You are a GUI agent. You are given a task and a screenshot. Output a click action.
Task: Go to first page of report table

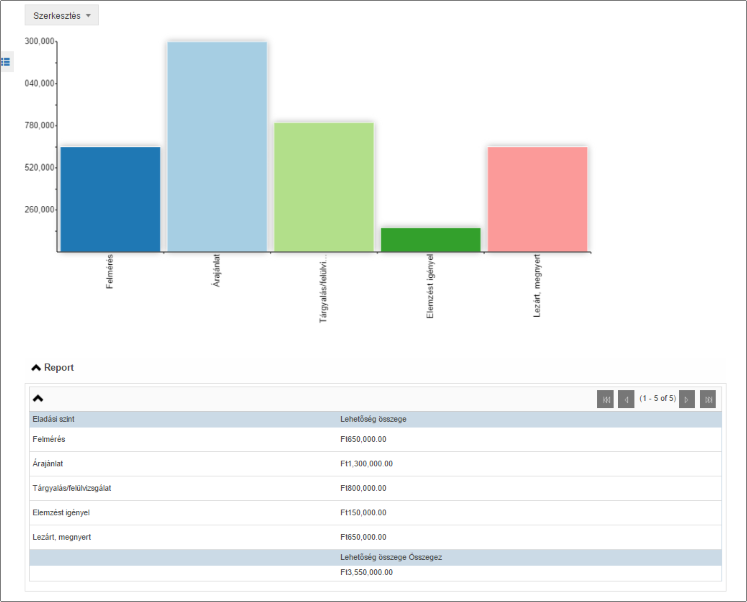coord(605,399)
